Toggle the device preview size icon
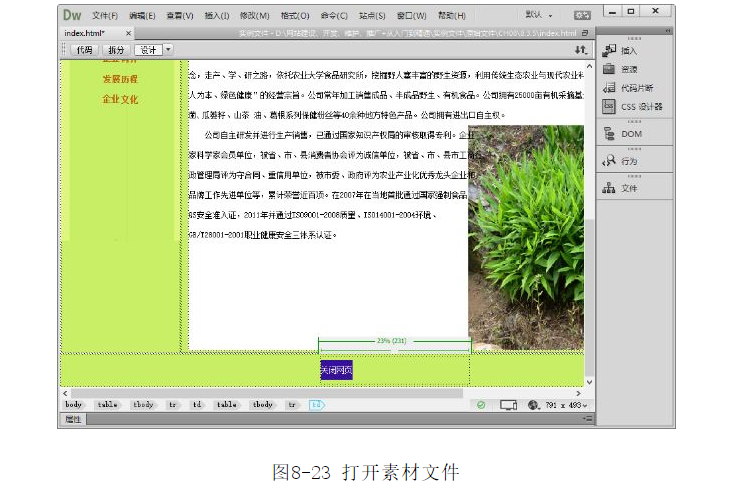Image resolution: width=744 pixels, height=486 pixels. (x=508, y=405)
